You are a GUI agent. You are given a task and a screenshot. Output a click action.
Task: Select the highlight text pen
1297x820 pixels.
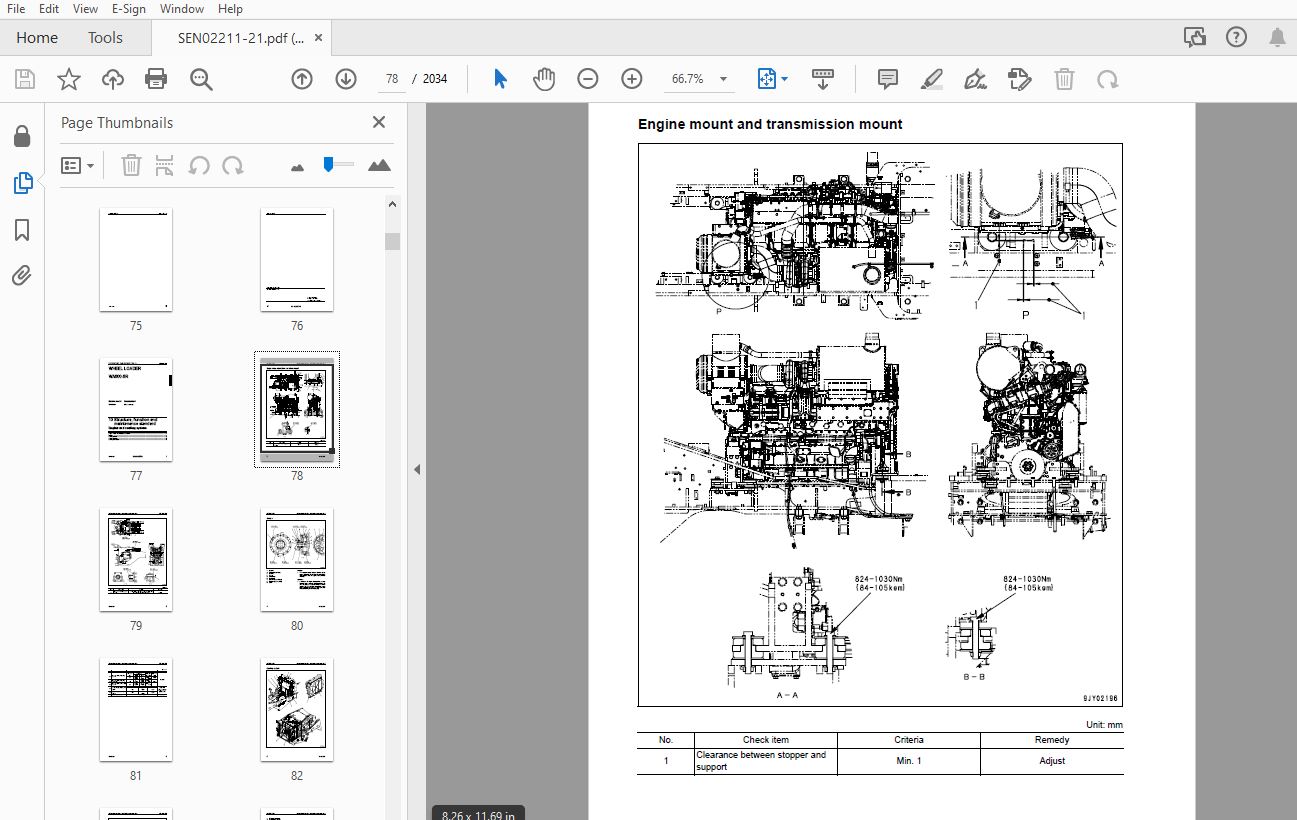click(931, 79)
